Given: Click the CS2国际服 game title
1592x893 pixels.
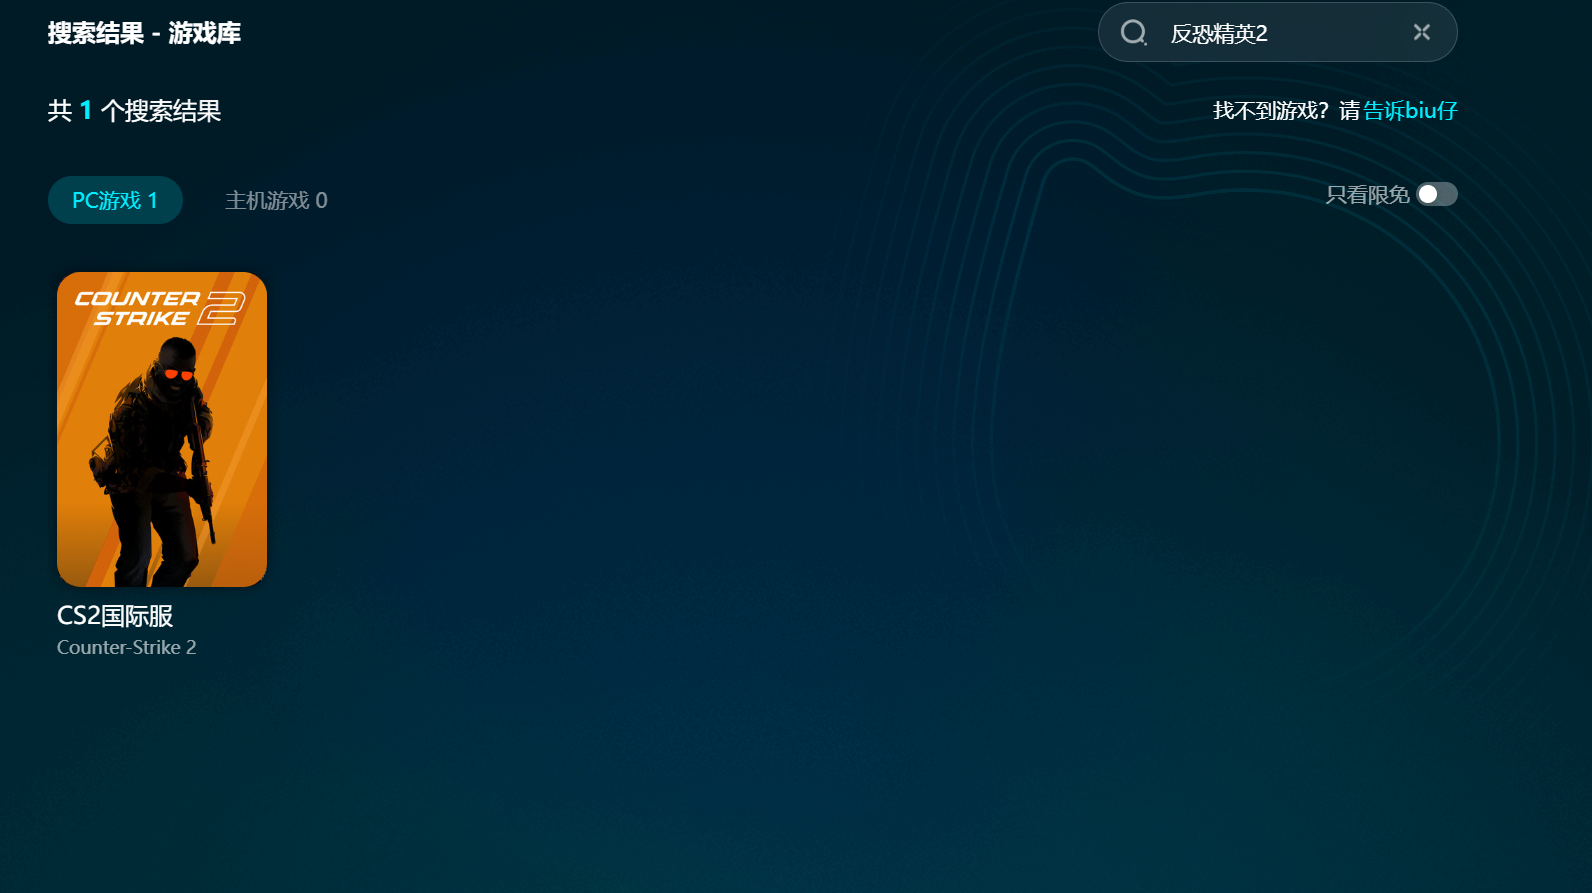Looking at the screenshot, I should point(115,616).
